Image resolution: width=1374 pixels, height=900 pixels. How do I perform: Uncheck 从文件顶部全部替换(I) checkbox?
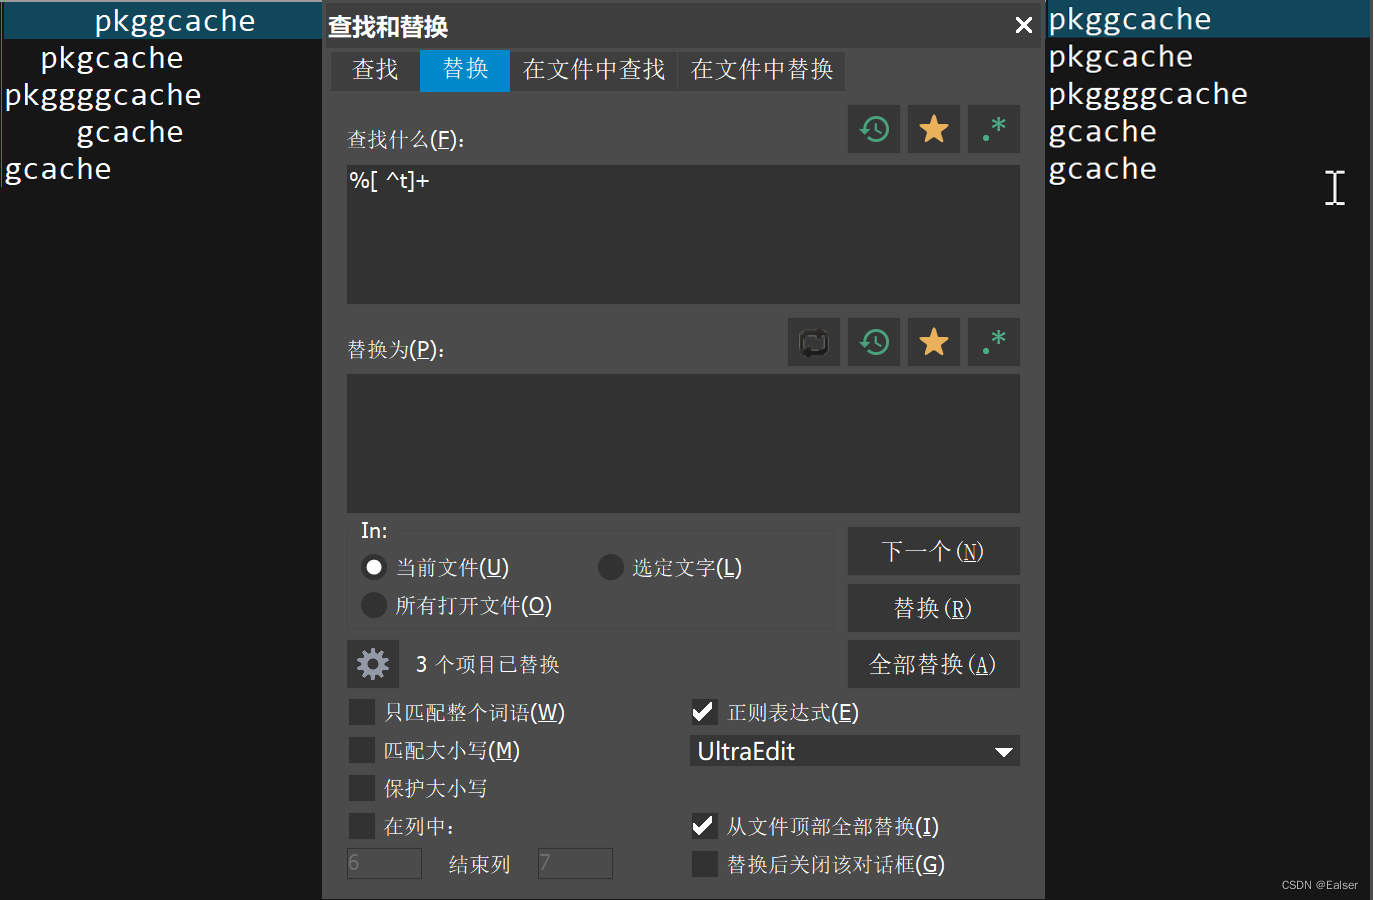pyautogui.click(x=704, y=826)
